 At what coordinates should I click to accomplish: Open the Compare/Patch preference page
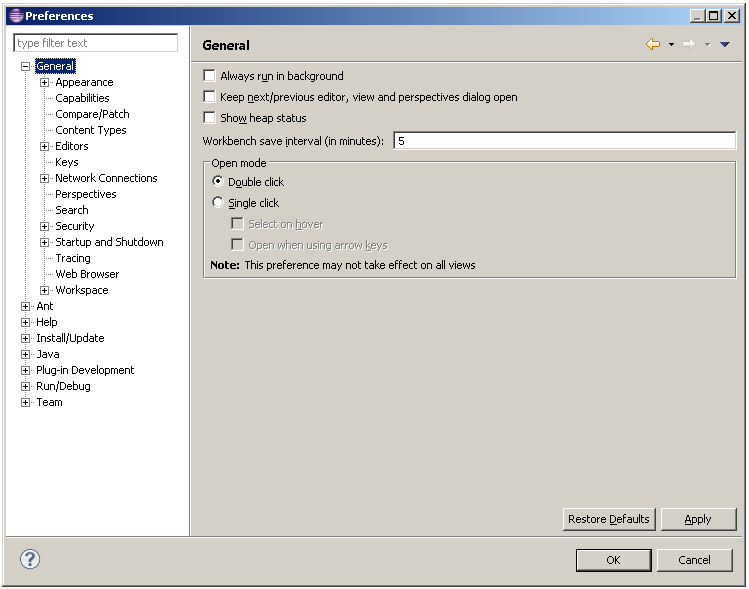pyautogui.click(x=92, y=114)
